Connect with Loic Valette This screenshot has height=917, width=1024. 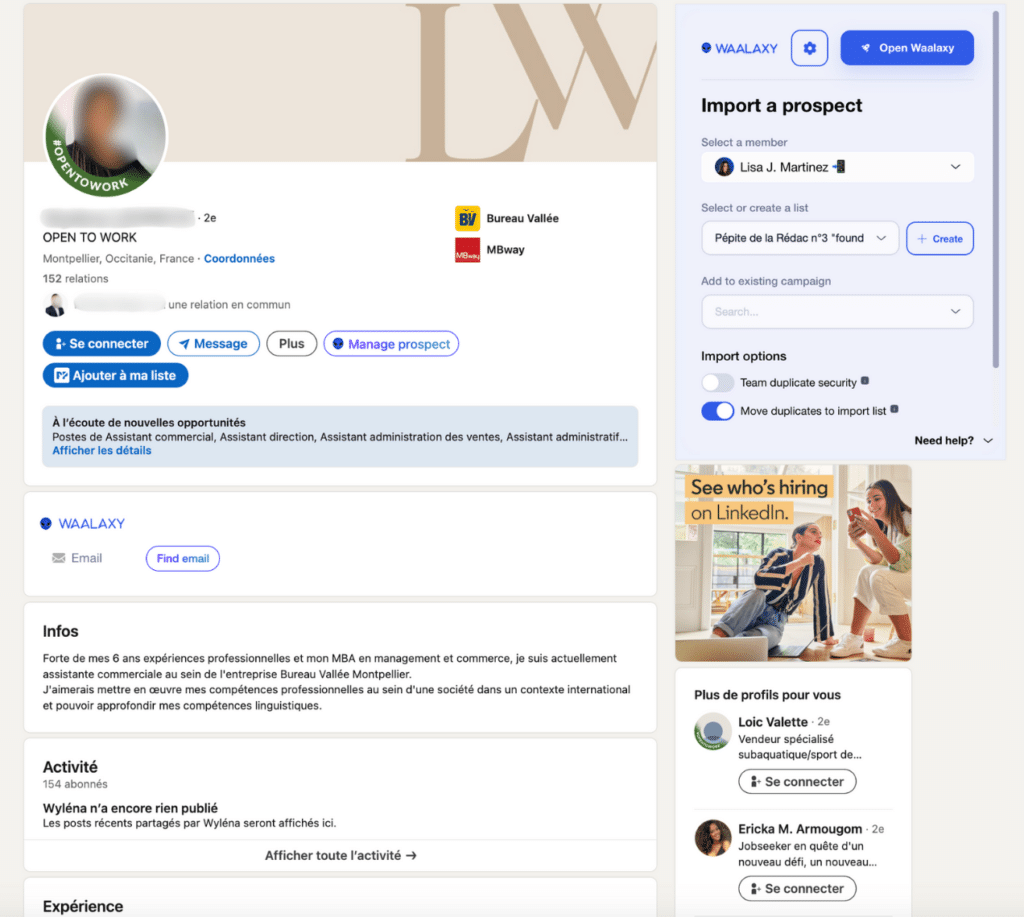797,782
